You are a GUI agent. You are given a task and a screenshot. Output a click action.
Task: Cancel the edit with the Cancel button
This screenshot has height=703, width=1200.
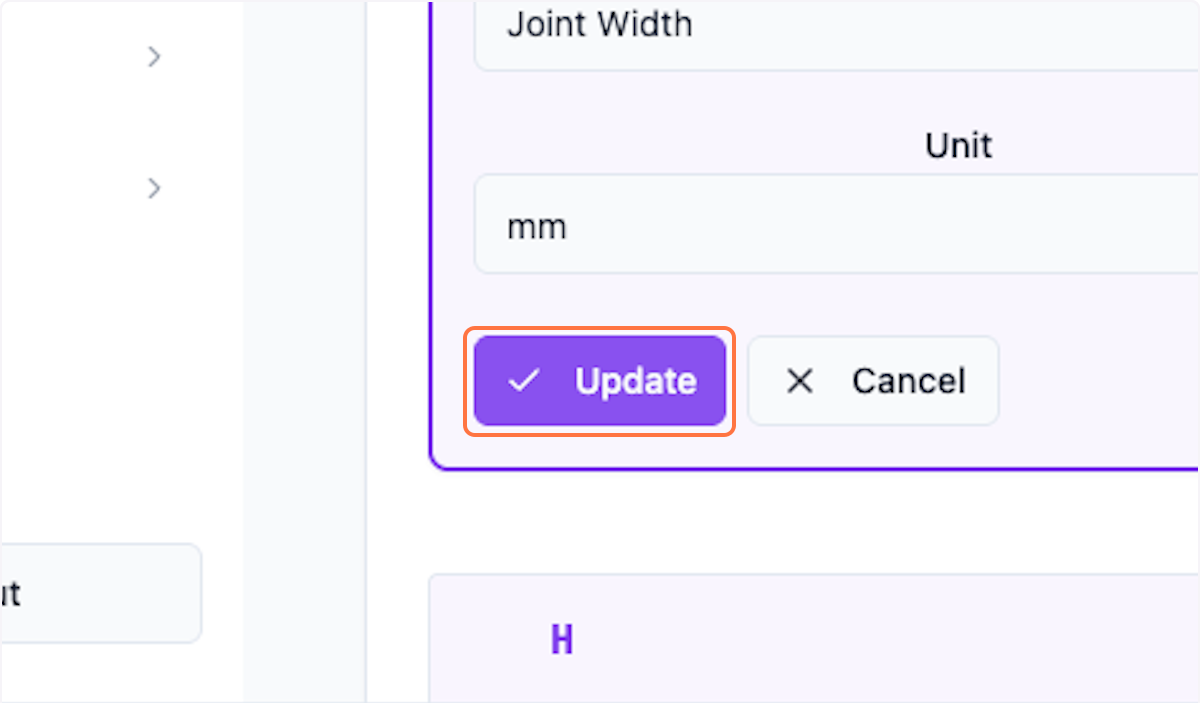(873, 381)
